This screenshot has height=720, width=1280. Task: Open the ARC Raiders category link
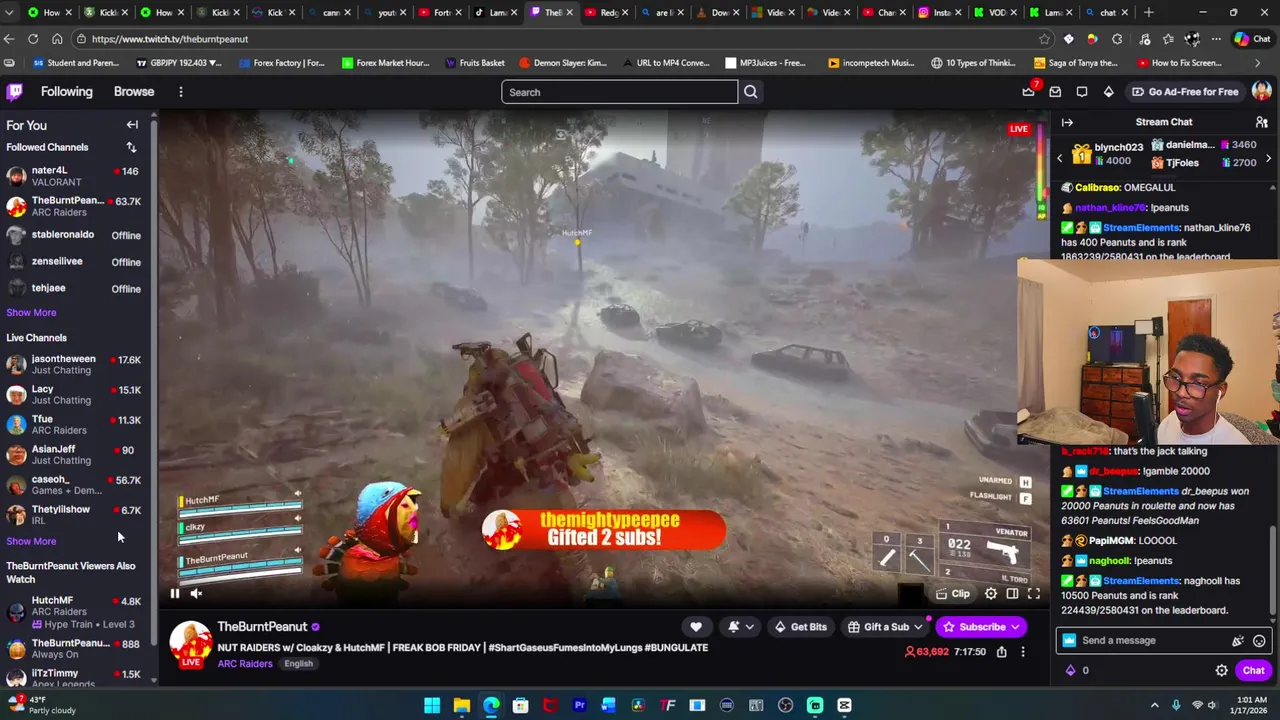245,664
